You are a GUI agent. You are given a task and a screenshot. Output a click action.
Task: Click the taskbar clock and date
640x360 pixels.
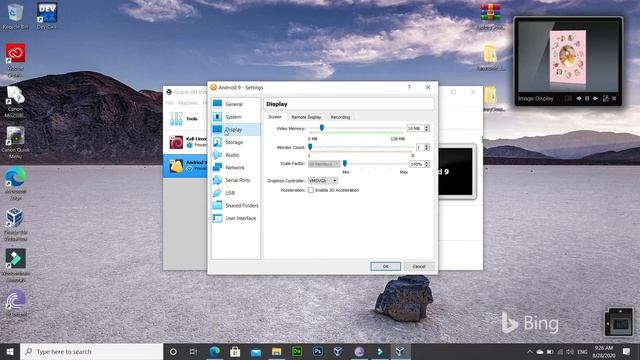coord(604,351)
